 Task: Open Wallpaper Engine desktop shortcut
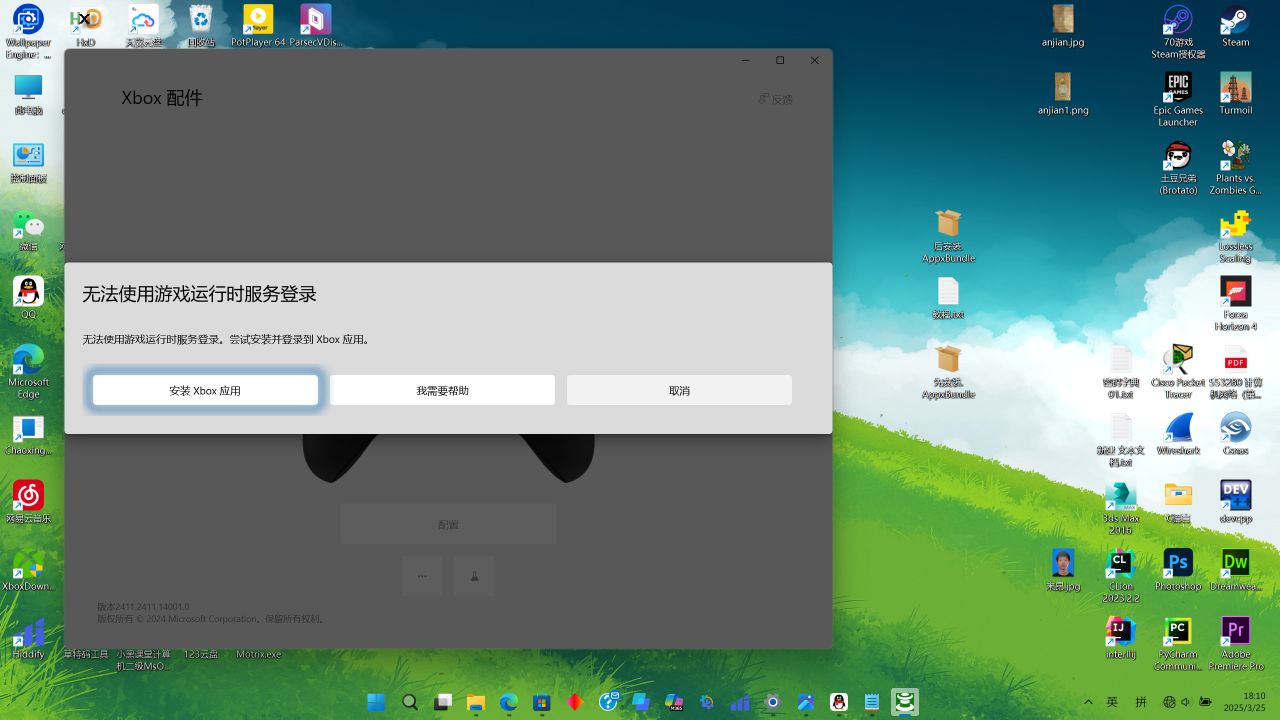(x=28, y=31)
